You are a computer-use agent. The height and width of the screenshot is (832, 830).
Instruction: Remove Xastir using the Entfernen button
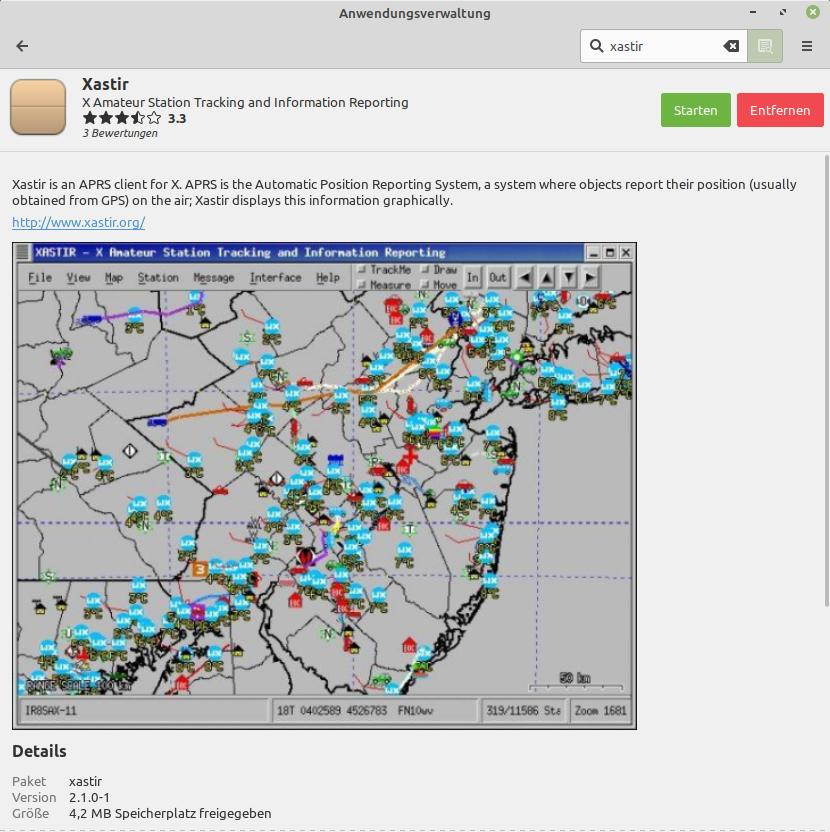[x=780, y=110]
